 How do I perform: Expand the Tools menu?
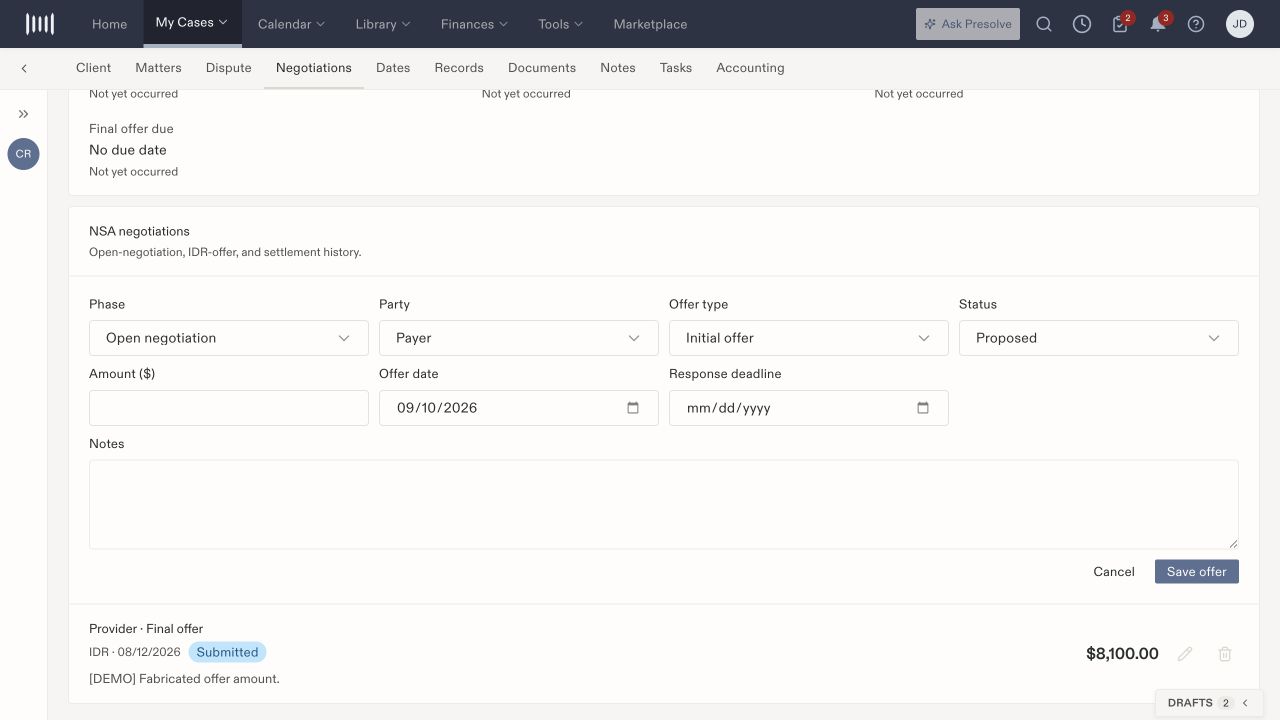(560, 24)
